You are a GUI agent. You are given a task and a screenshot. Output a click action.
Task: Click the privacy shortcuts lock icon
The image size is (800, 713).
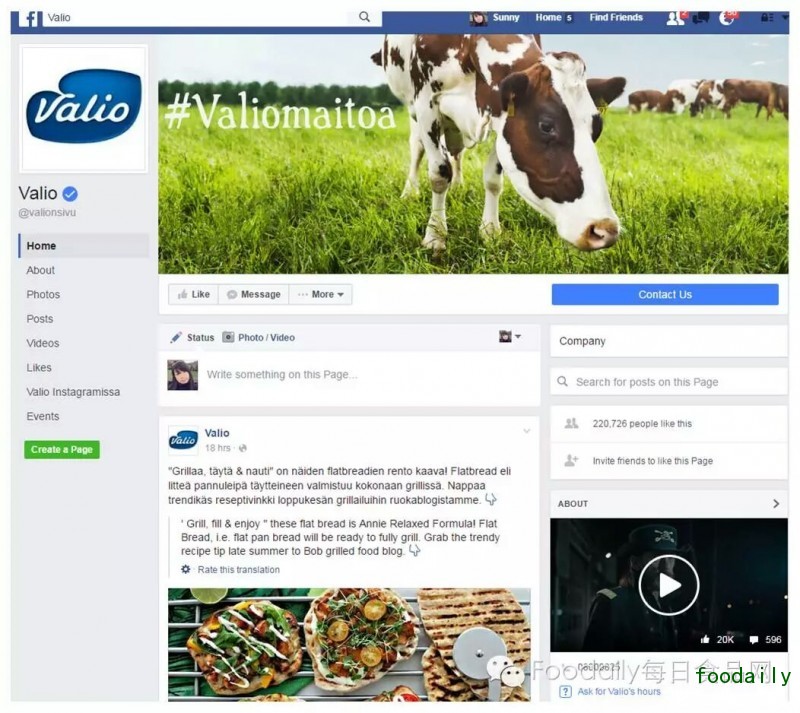(767, 18)
